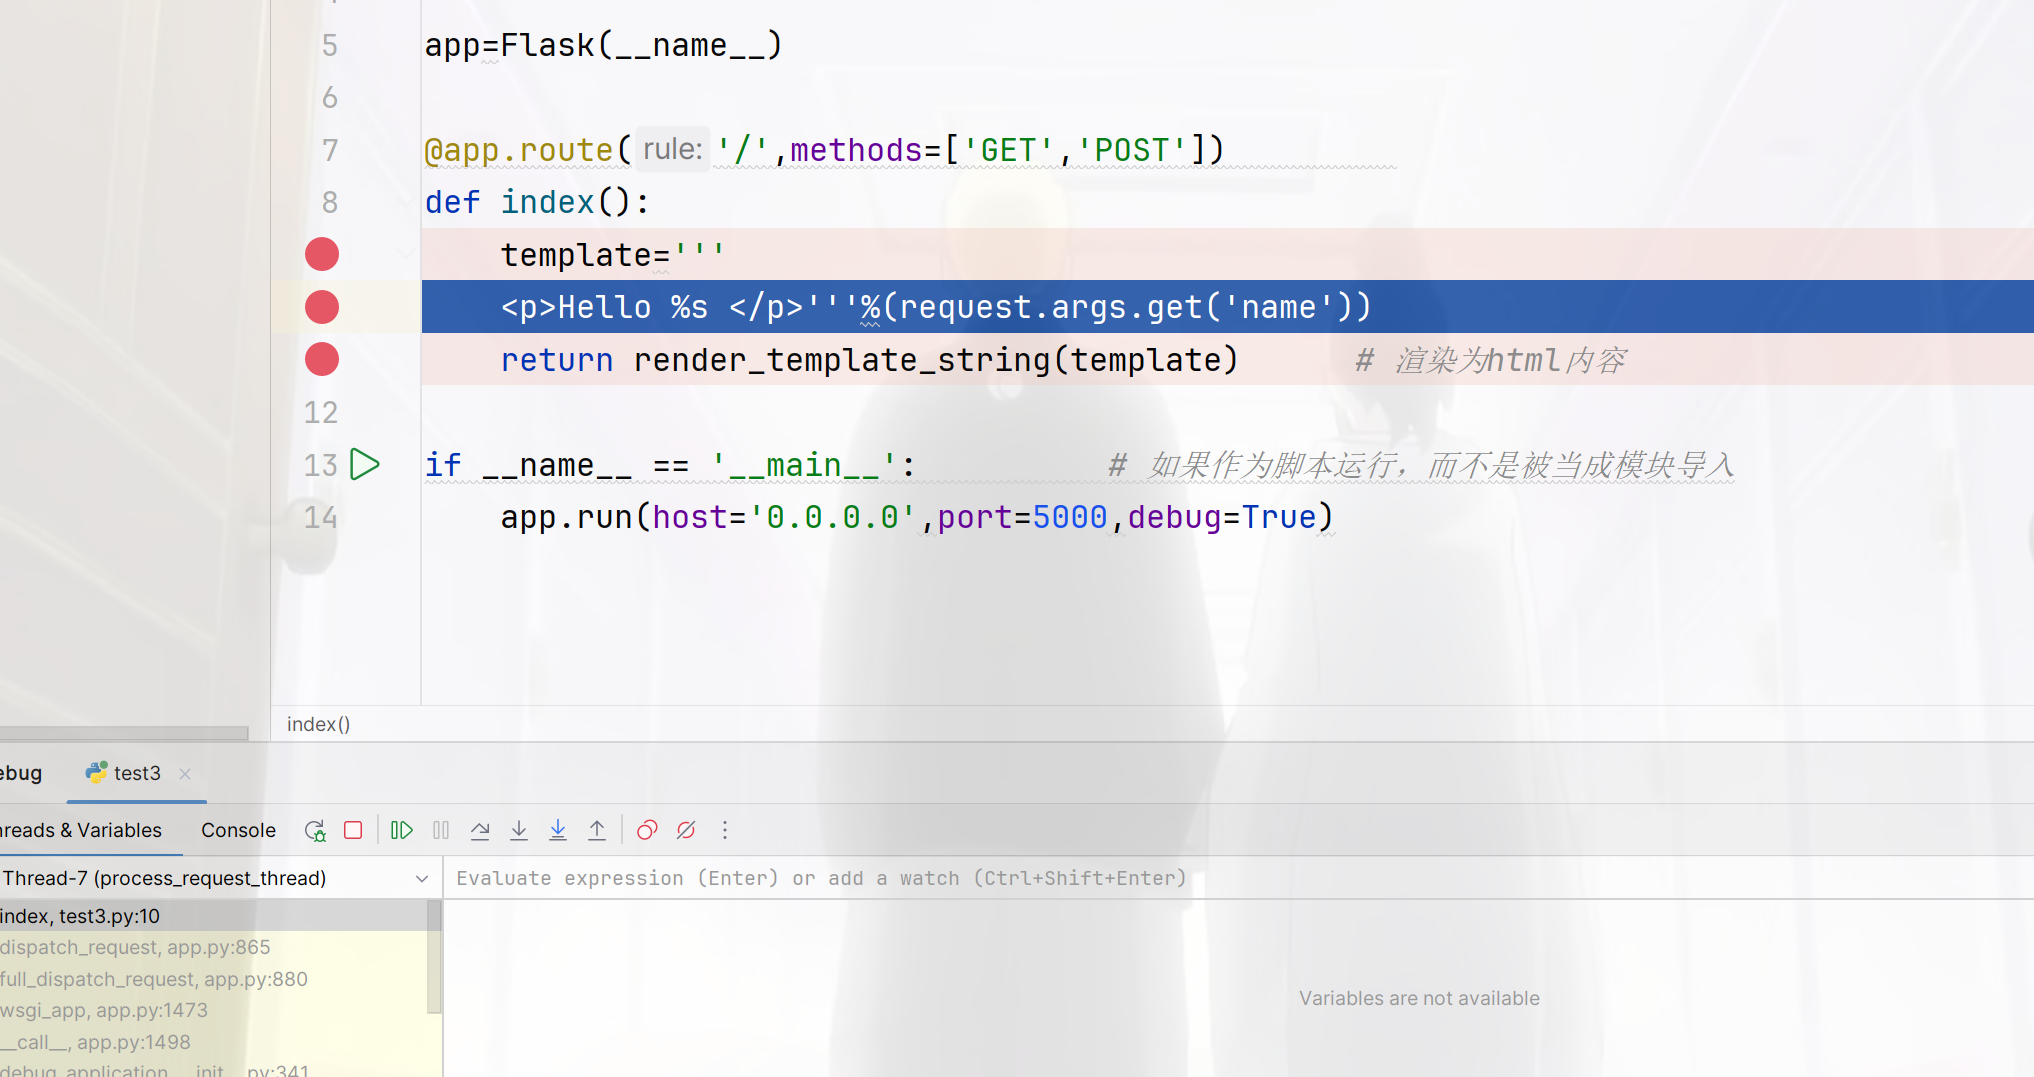Screen dimensions: 2034x1077
Task: Click the port=5000 value in app.run
Action: pos(1022,517)
